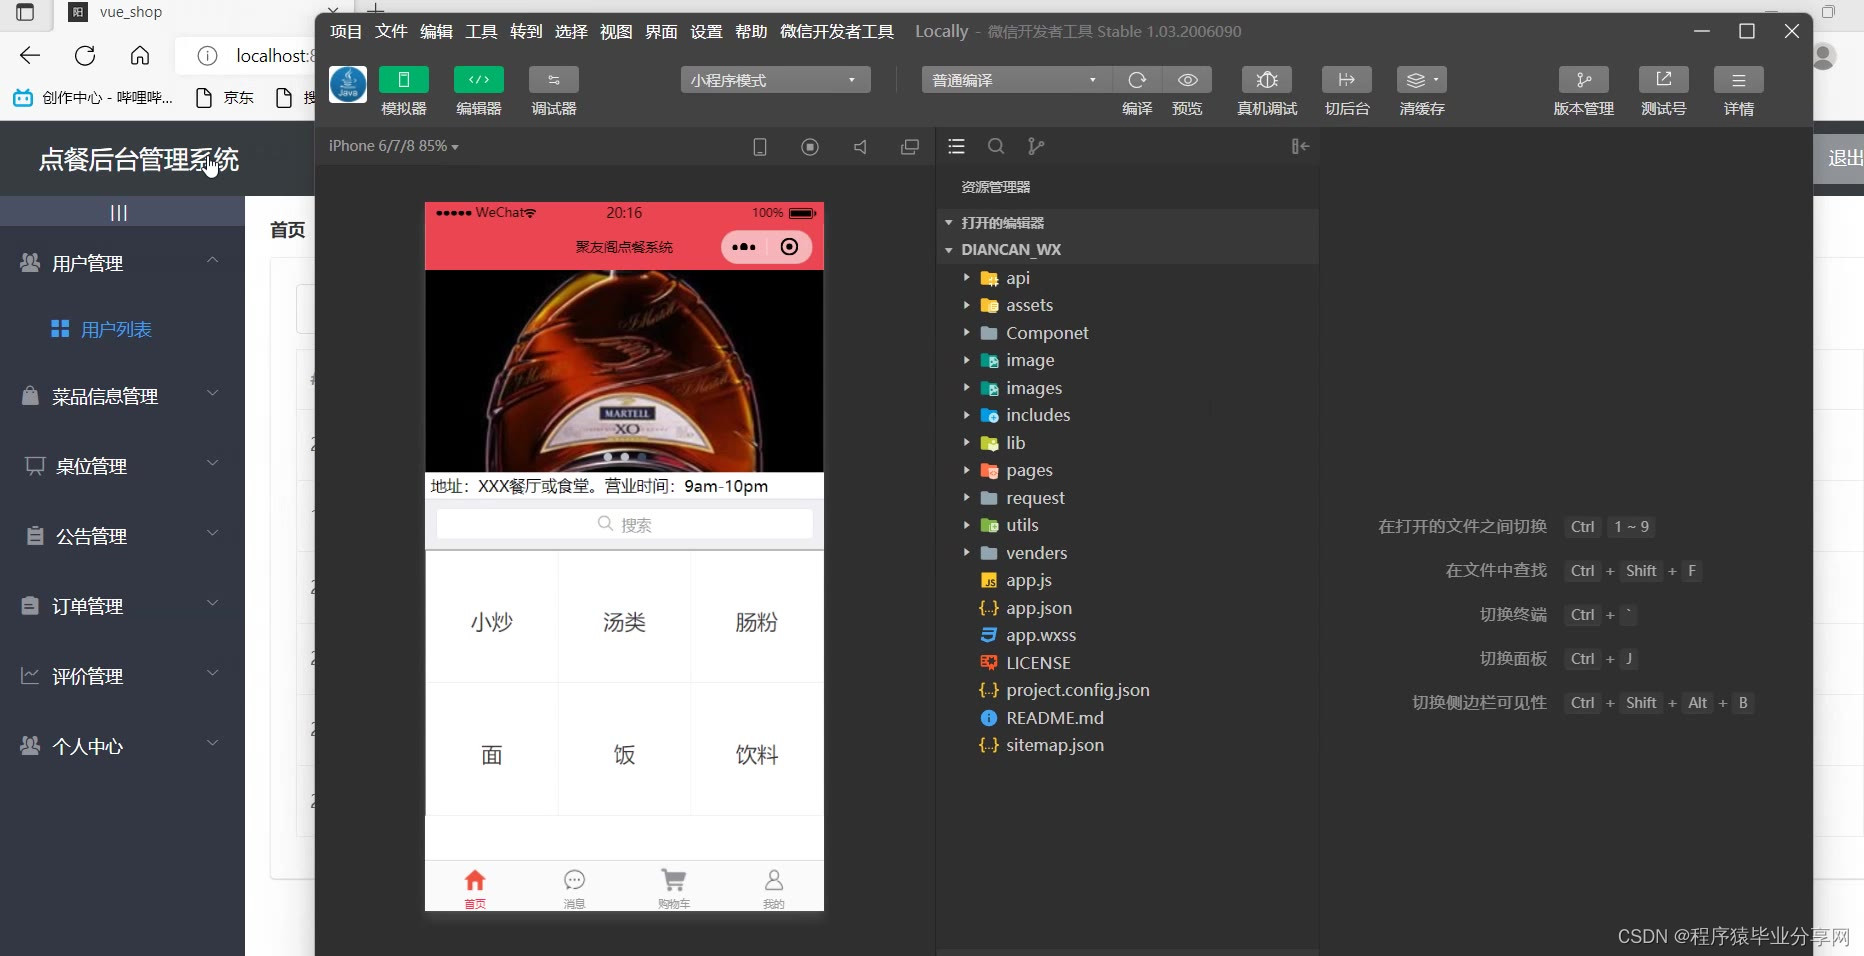Mute the simulator sound
This screenshot has width=1864, height=956.
click(x=860, y=147)
